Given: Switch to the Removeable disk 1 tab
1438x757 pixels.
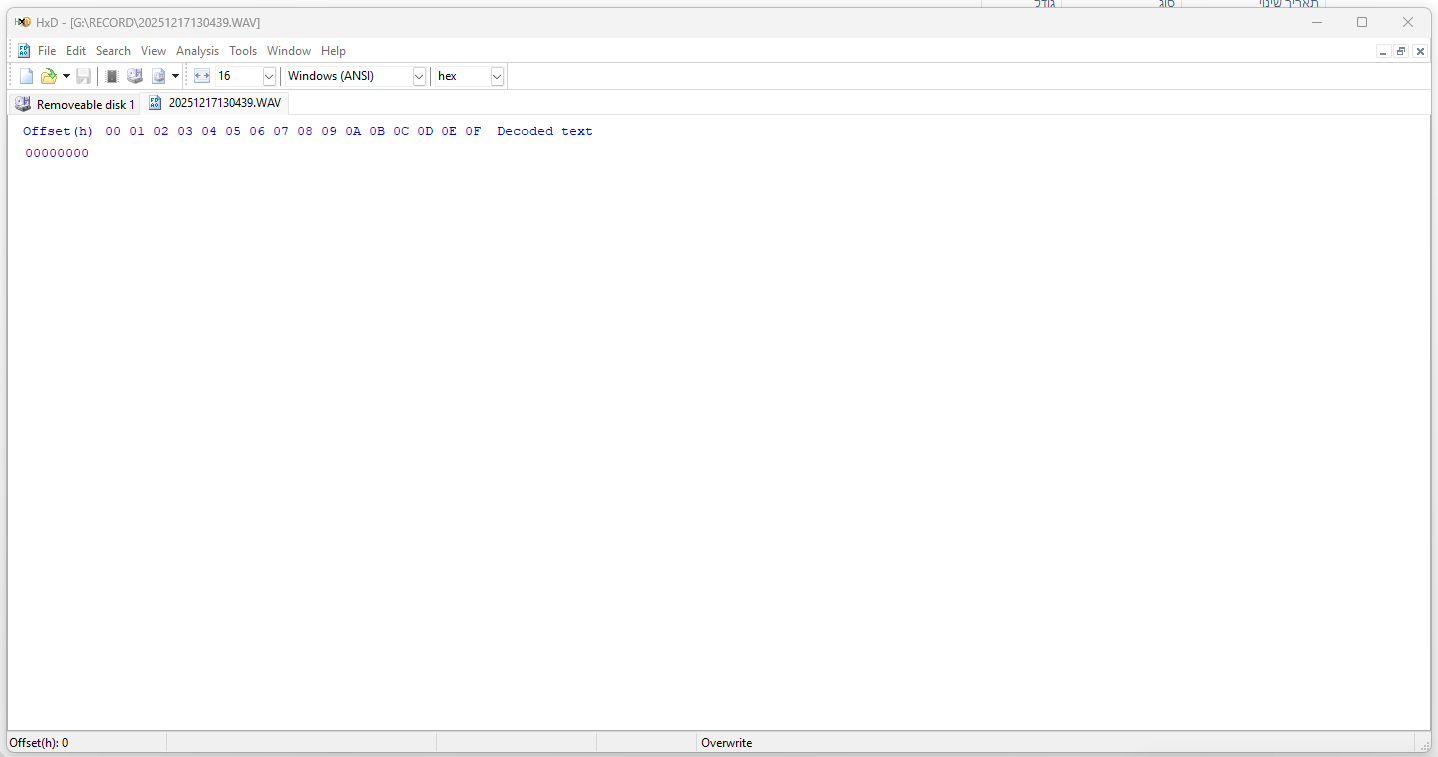Looking at the screenshot, I should [x=84, y=103].
